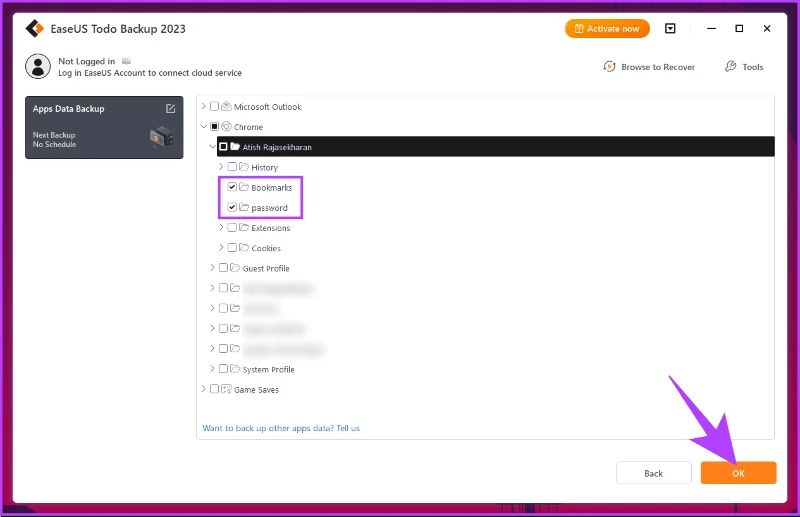
Task: Expand the Extensions folder node
Action: 221,227
